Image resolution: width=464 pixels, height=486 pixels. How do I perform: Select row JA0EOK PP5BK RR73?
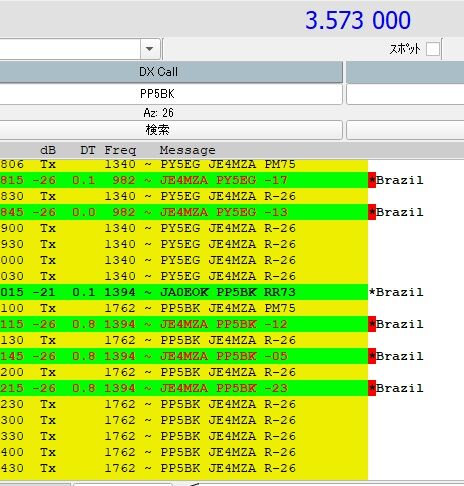184,292
